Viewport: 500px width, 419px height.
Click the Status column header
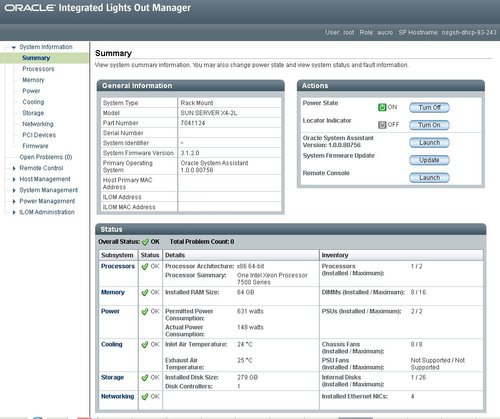[150, 255]
